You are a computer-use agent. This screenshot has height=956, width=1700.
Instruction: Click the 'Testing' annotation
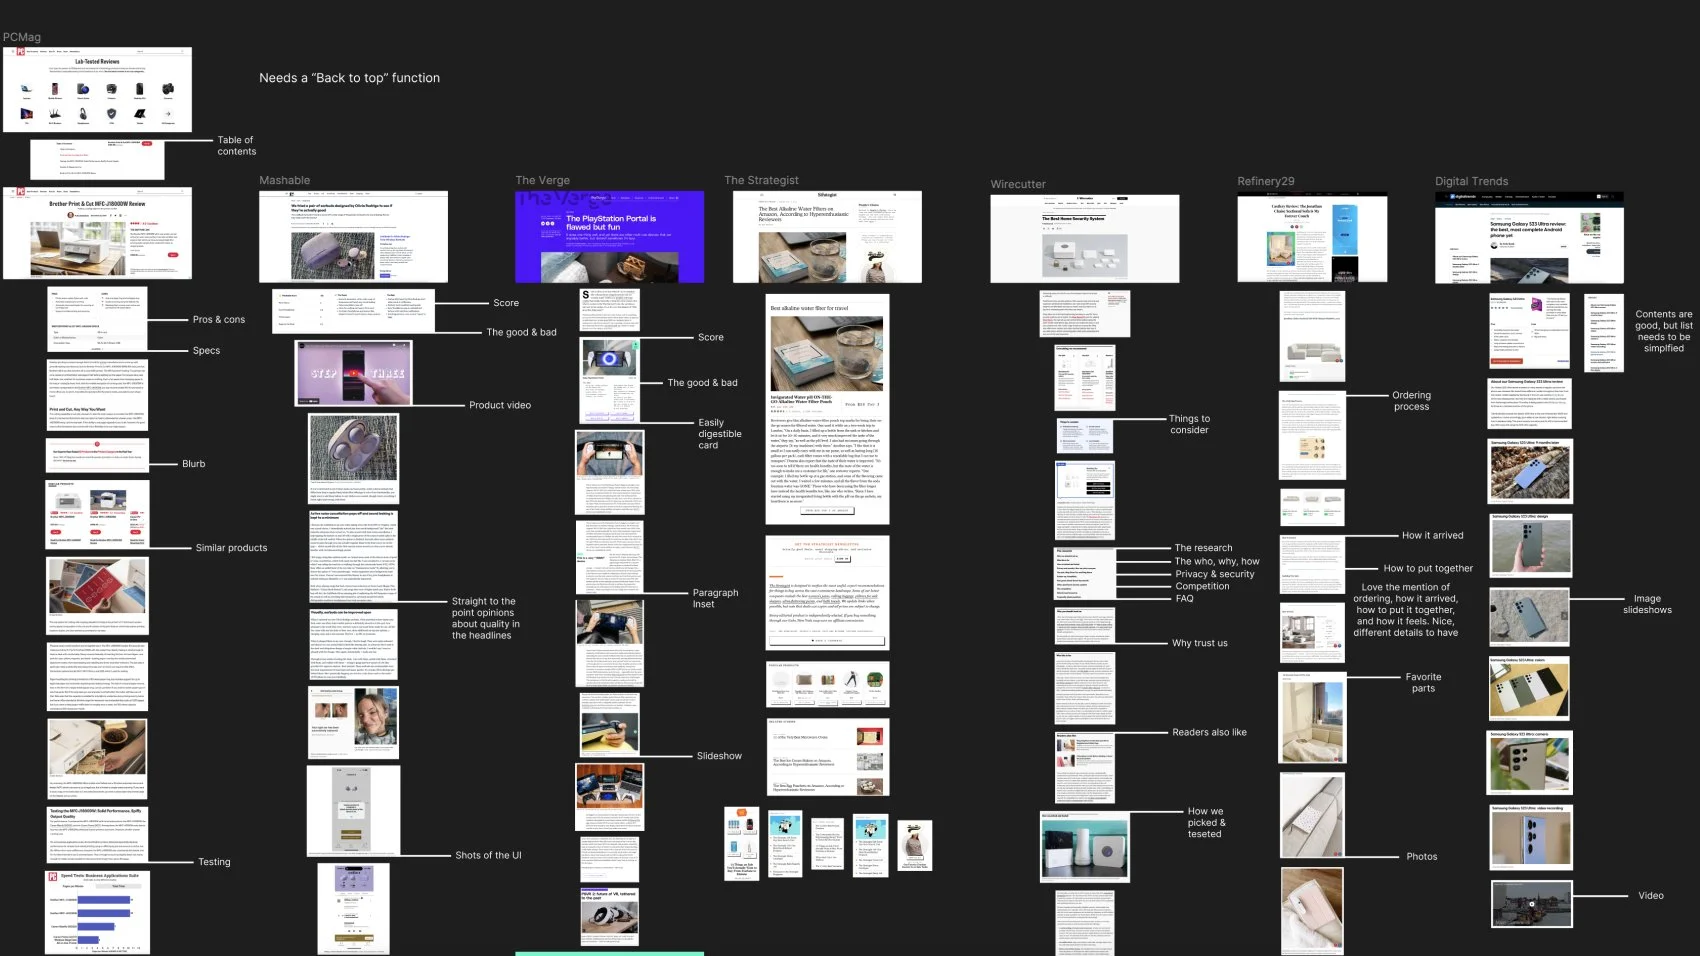pyautogui.click(x=214, y=862)
